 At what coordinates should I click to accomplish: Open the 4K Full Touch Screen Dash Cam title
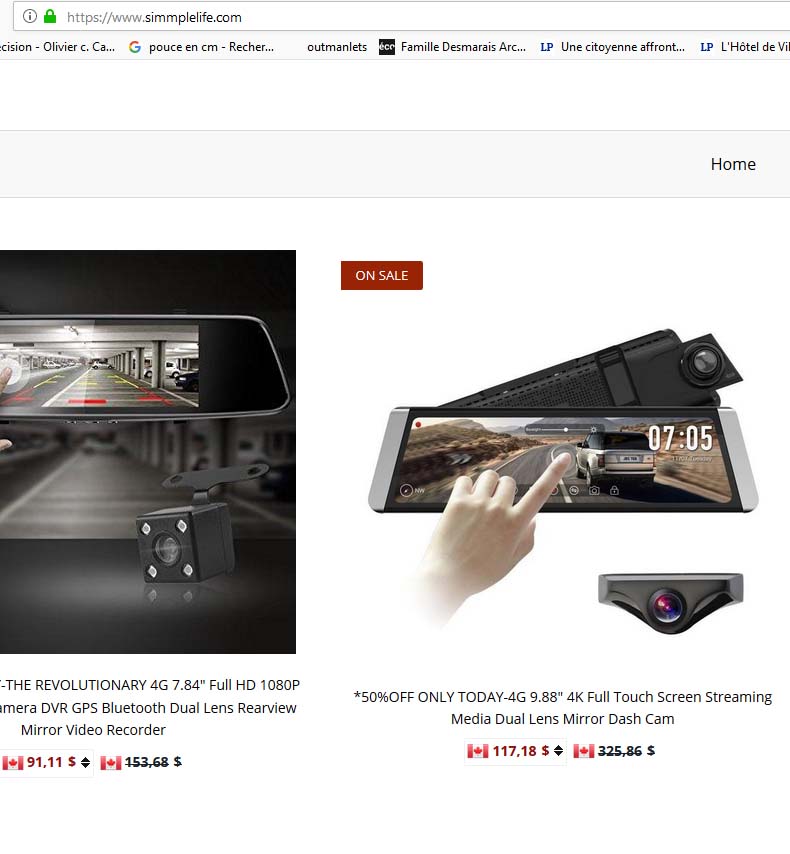(562, 708)
